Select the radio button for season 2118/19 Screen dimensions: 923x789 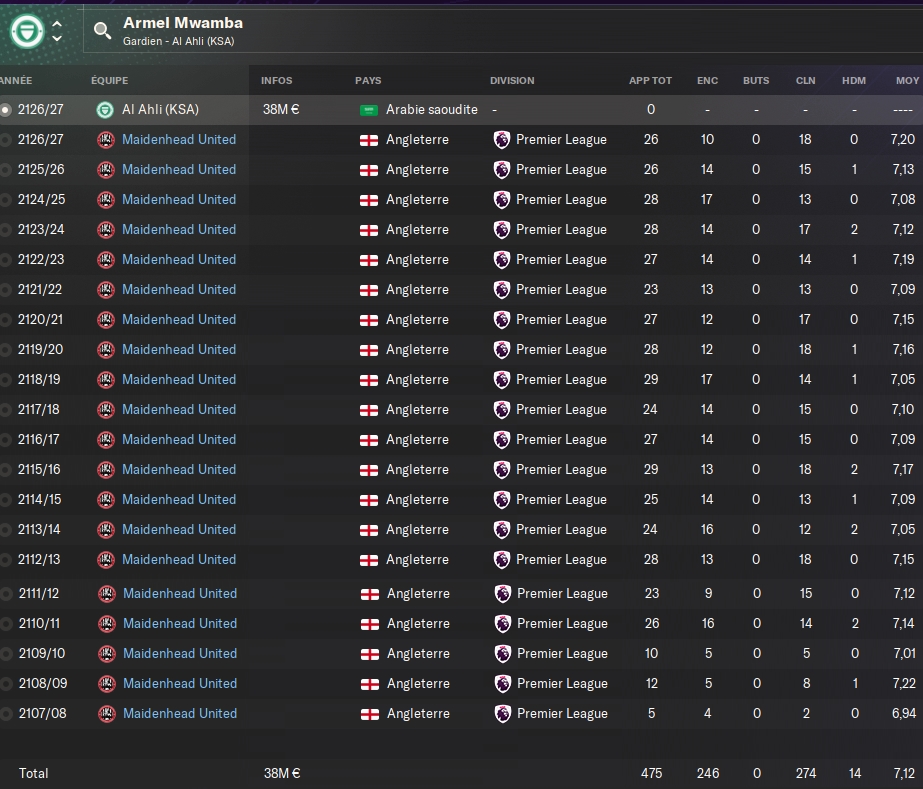[6, 380]
